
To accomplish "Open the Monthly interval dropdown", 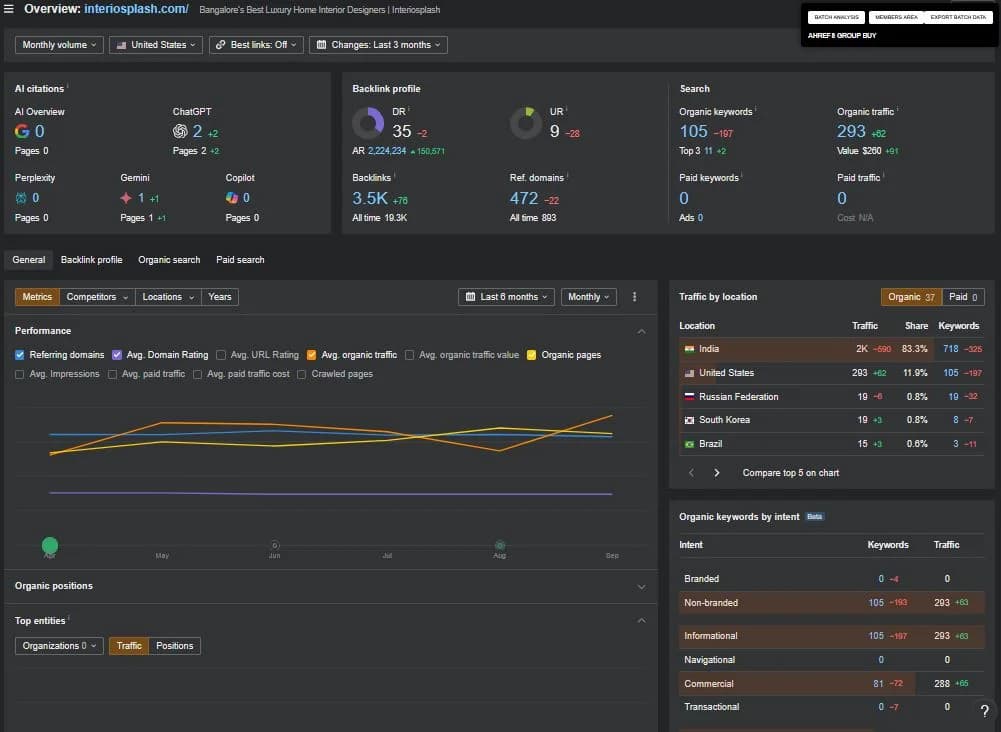I will coord(589,297).
